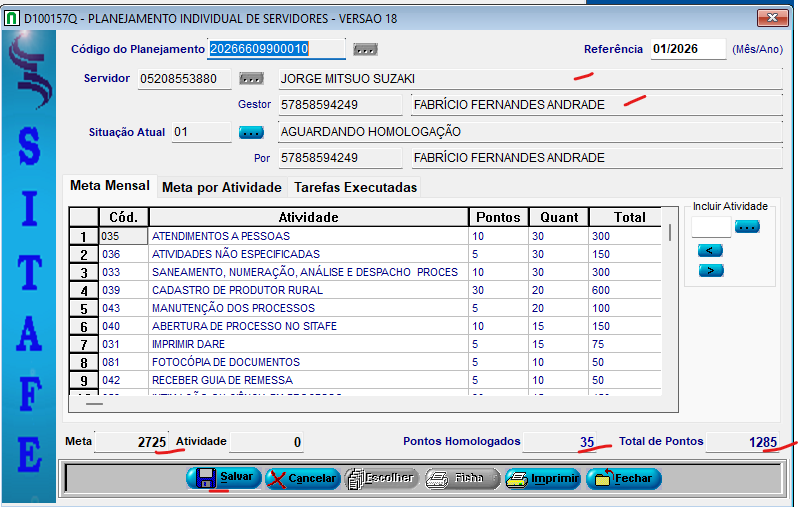799x507 pixels.
Task: Open the Tarefas Executadas tab
Action: [355, 187]
